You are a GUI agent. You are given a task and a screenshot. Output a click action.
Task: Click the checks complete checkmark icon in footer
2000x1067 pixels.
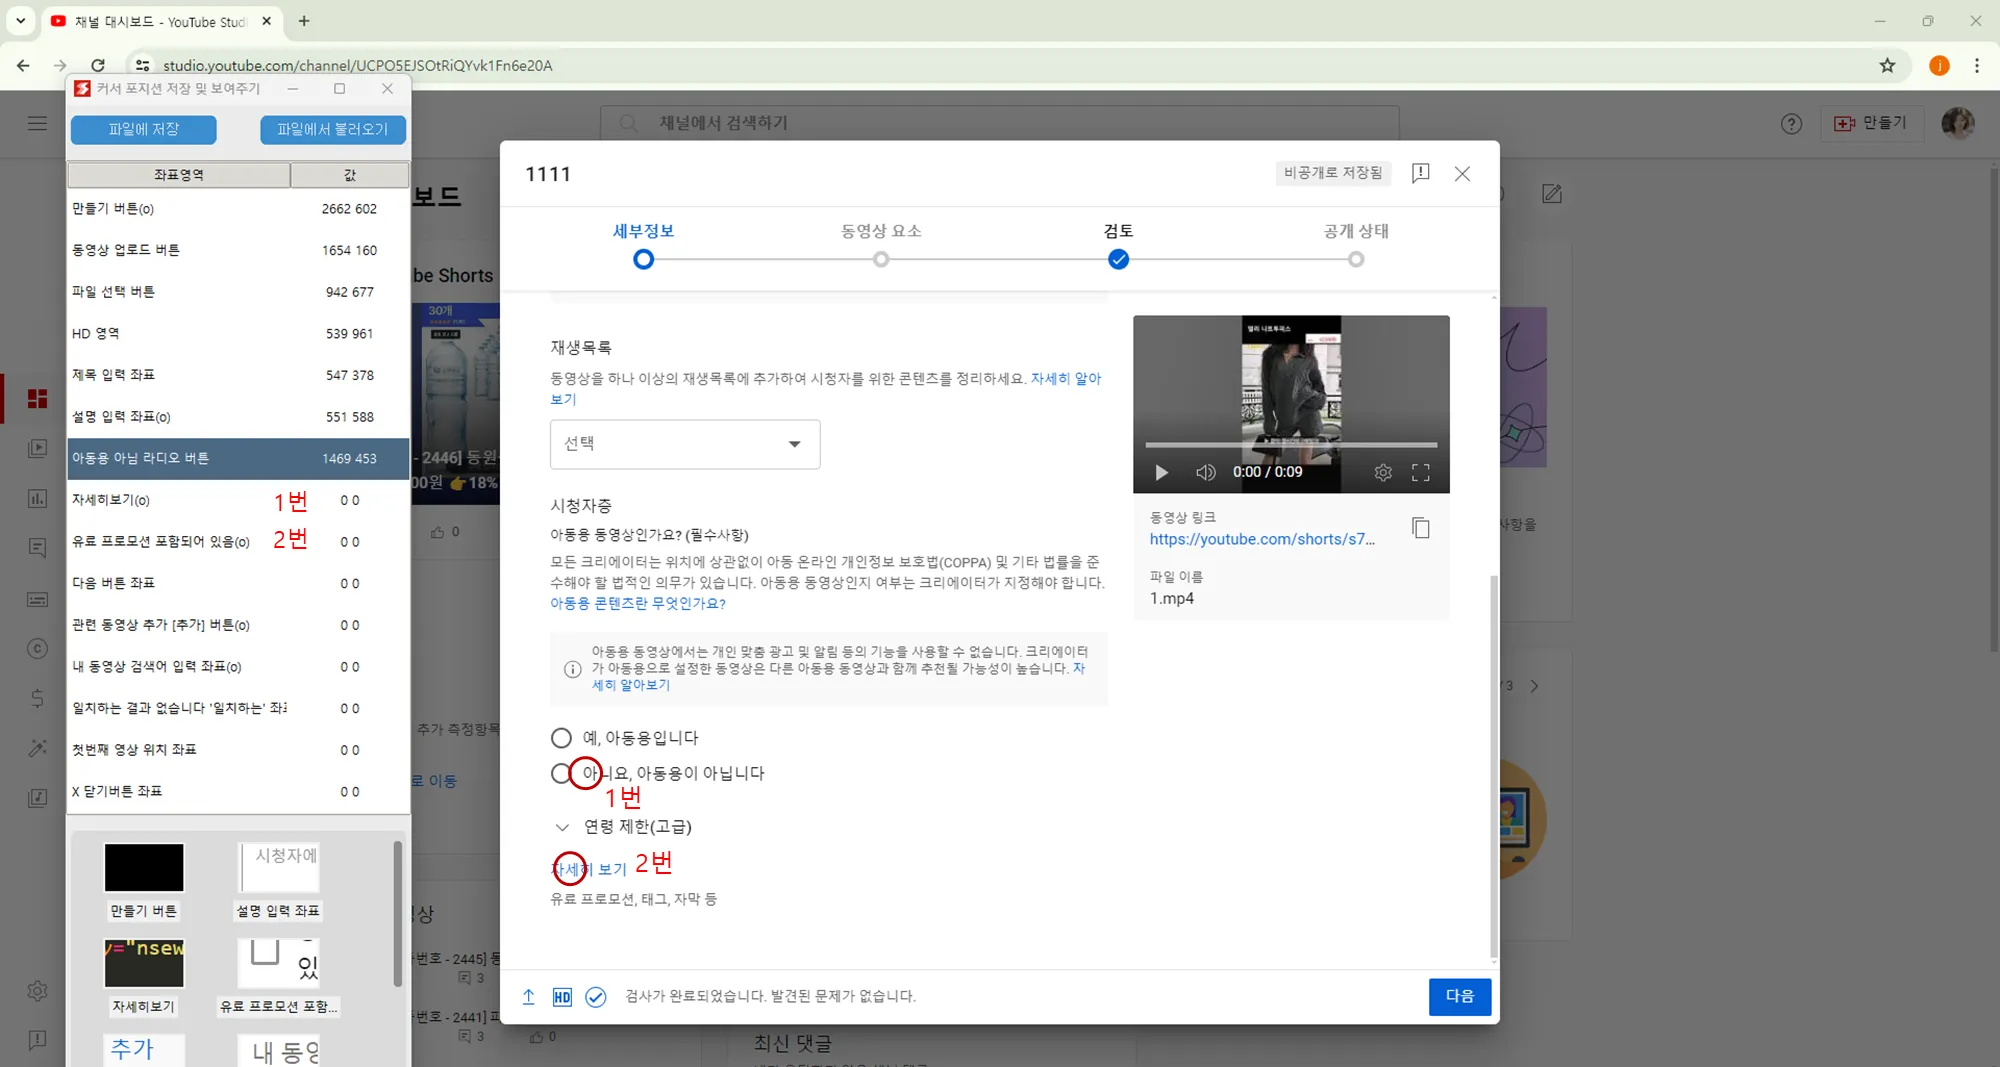click(596, 996)
